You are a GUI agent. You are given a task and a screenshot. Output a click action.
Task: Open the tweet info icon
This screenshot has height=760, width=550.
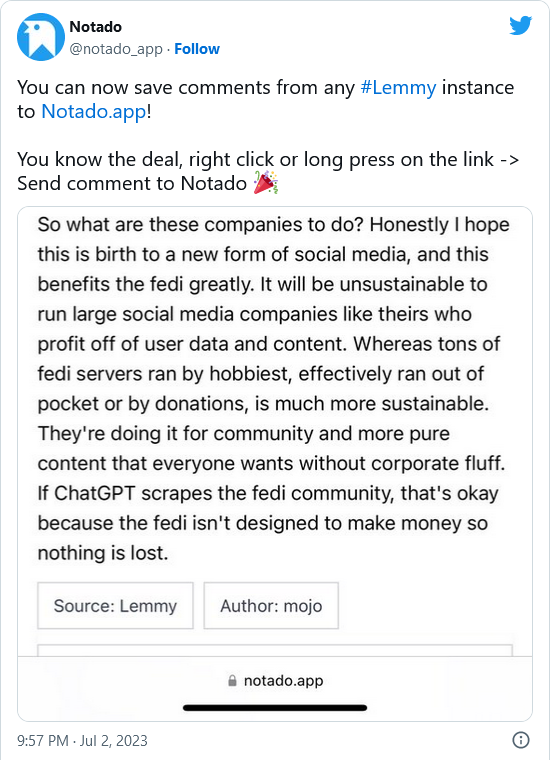(x=521, y=740)
